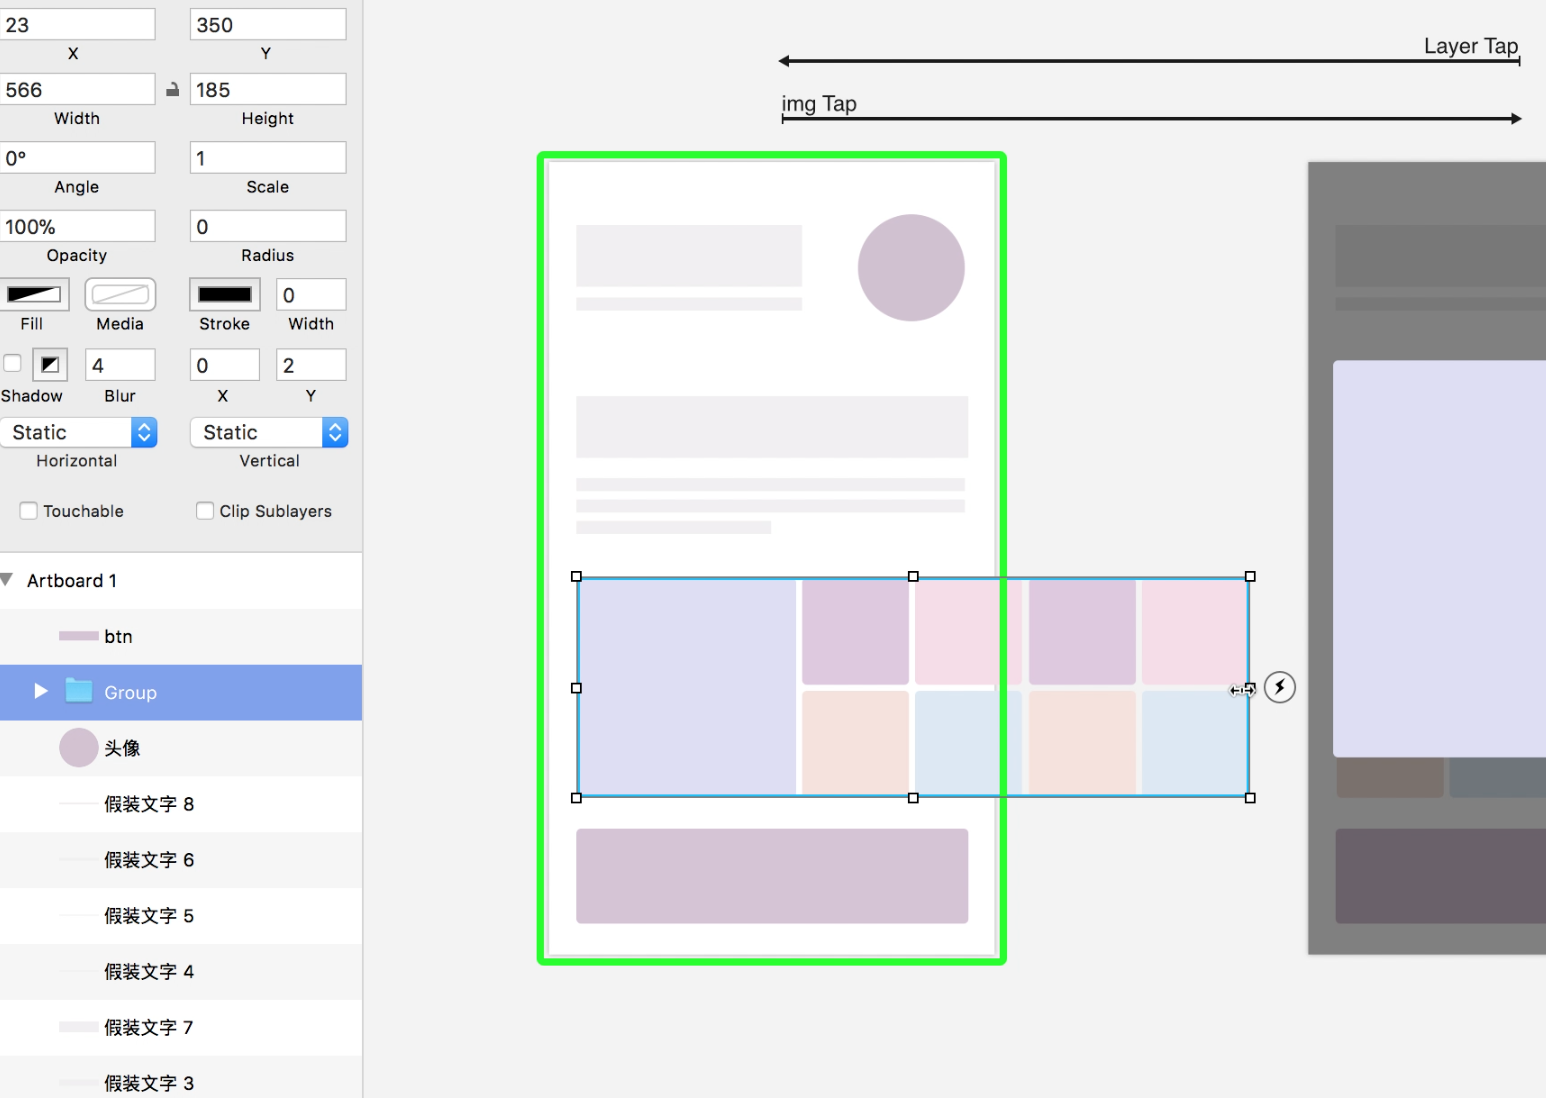Open the Fill color swatch

pos(34,295)
